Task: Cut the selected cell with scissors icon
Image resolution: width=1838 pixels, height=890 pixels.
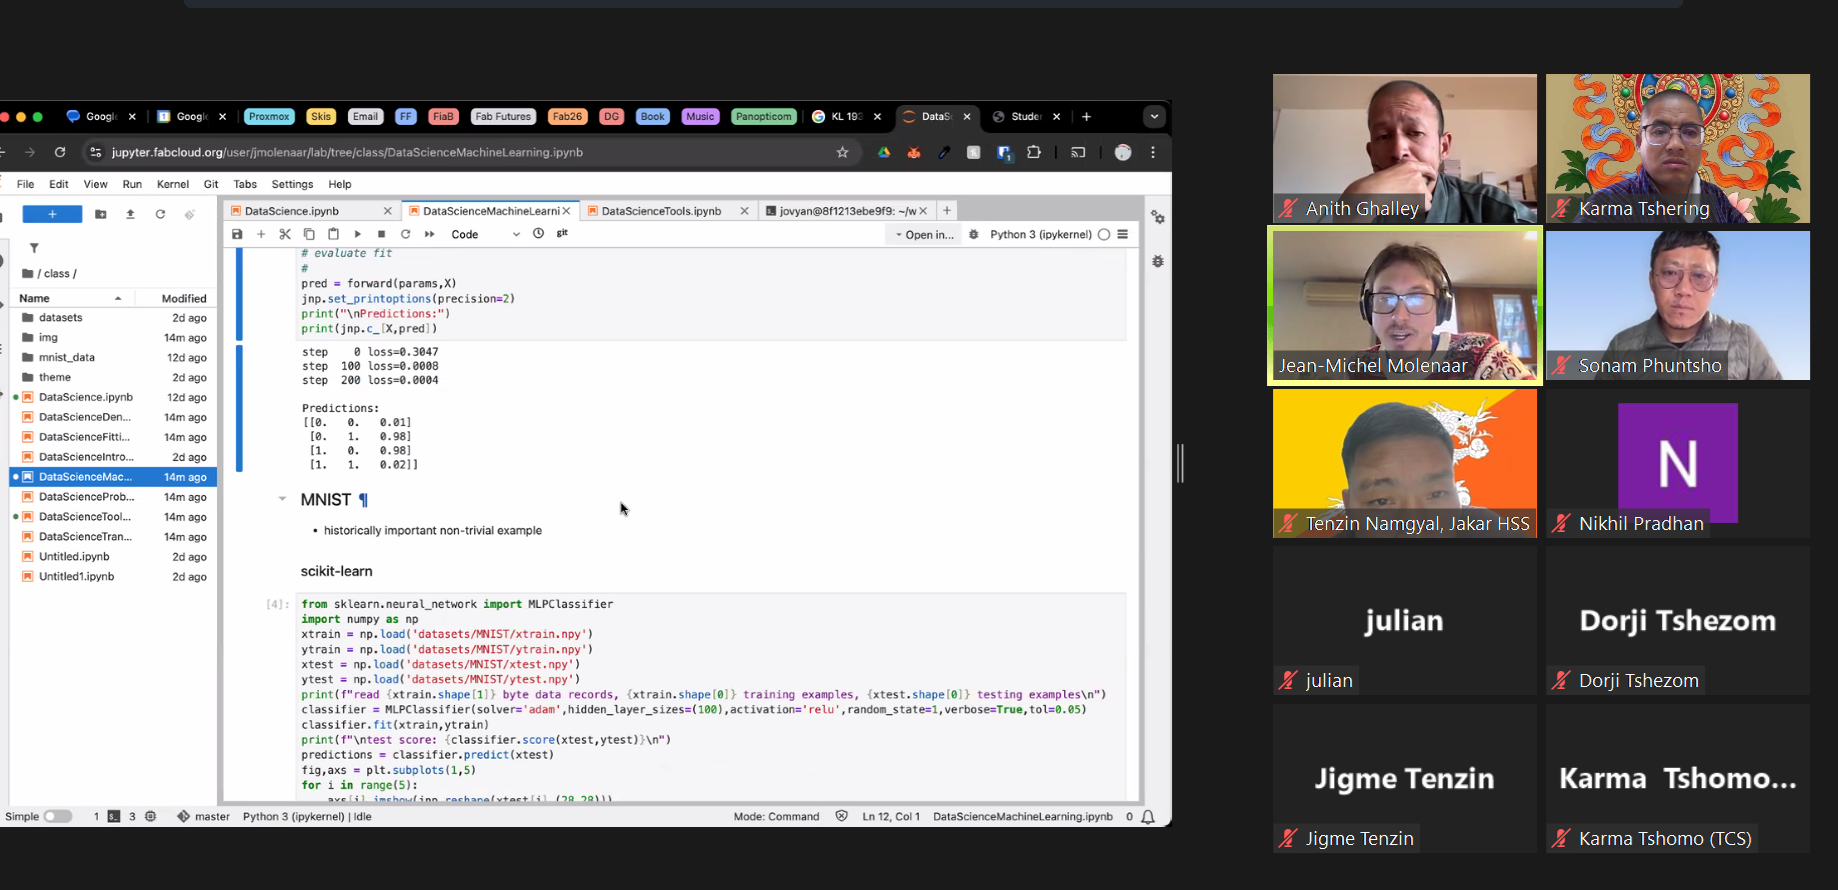Action: pos(285,234)
